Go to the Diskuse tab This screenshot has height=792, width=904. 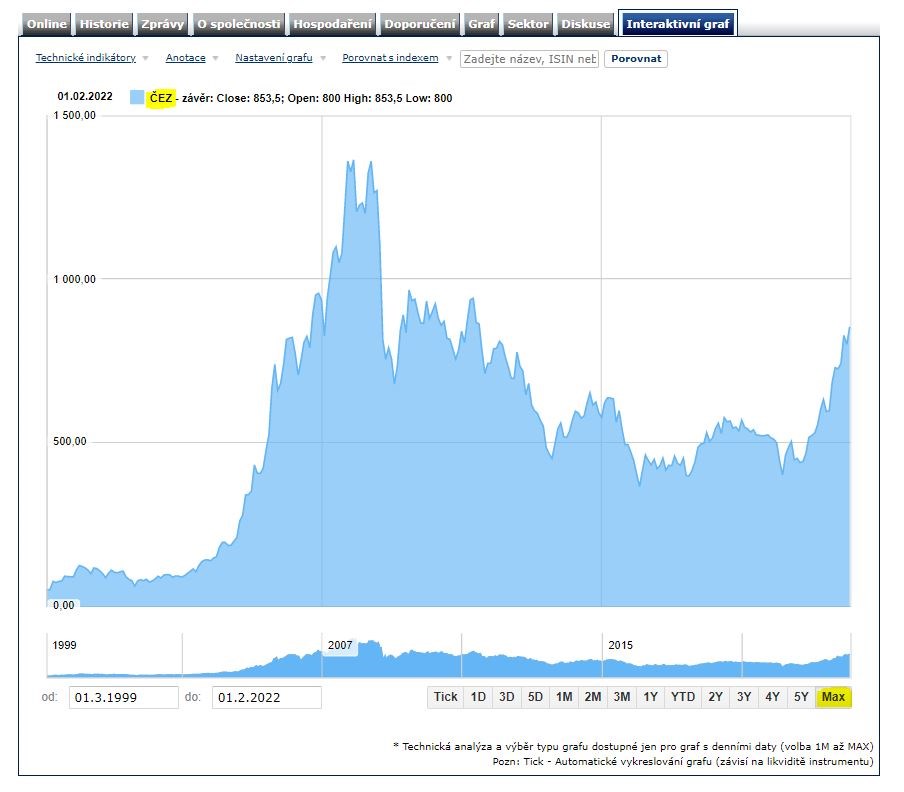tap(585, 24)
